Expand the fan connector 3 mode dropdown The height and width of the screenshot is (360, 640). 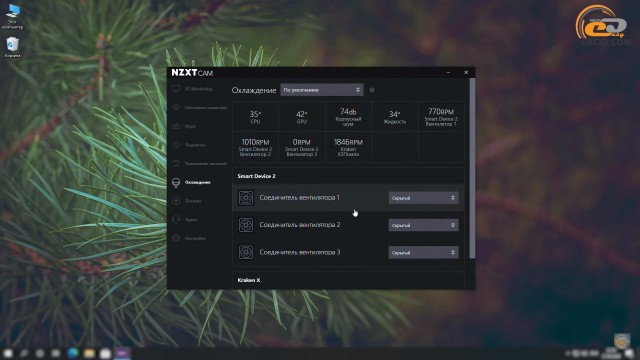423,253
